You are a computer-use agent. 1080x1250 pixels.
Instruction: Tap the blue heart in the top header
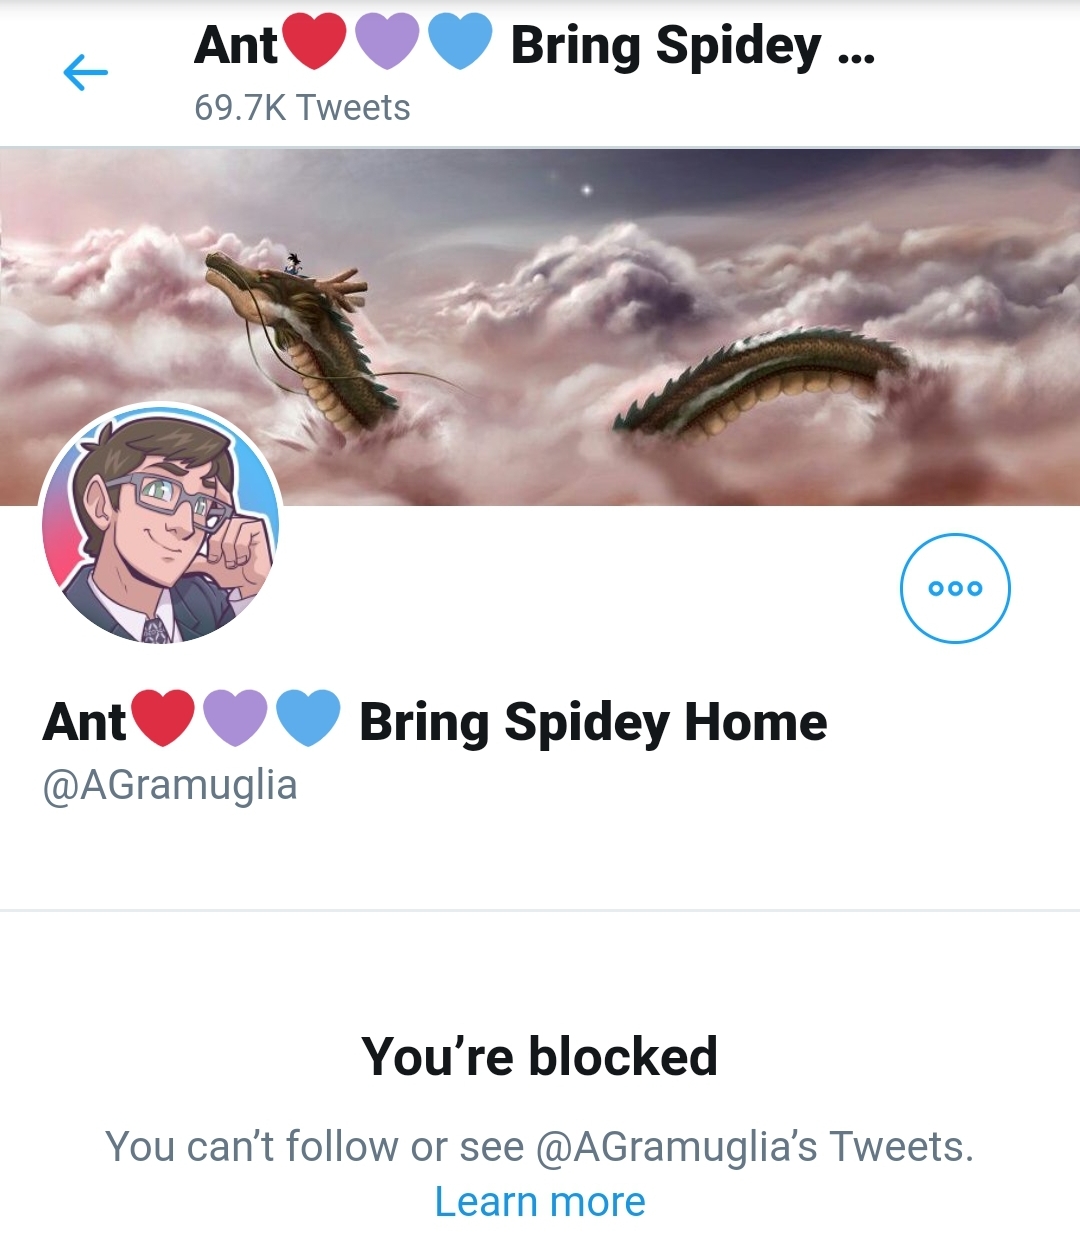[x=460, y=43]
